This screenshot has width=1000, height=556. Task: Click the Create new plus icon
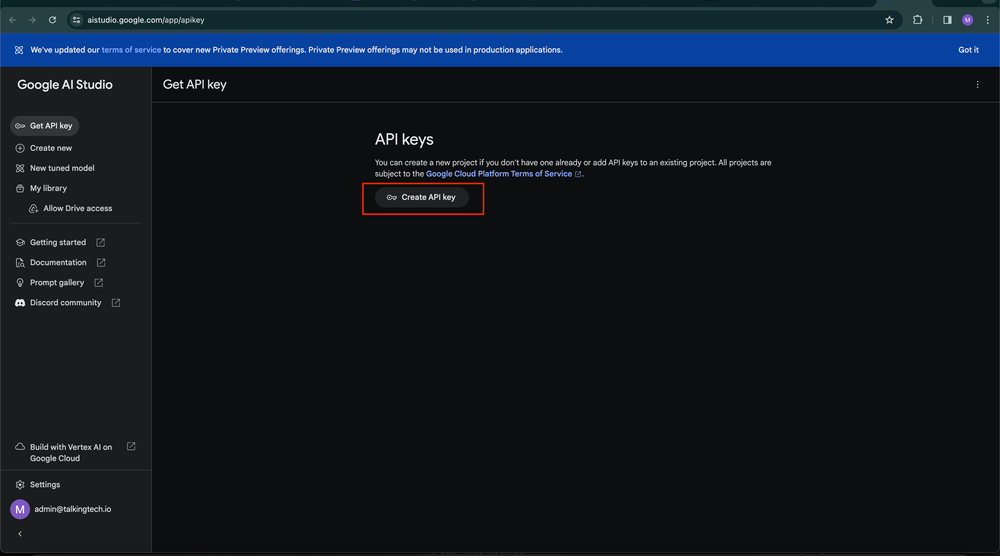pos(20,148)
